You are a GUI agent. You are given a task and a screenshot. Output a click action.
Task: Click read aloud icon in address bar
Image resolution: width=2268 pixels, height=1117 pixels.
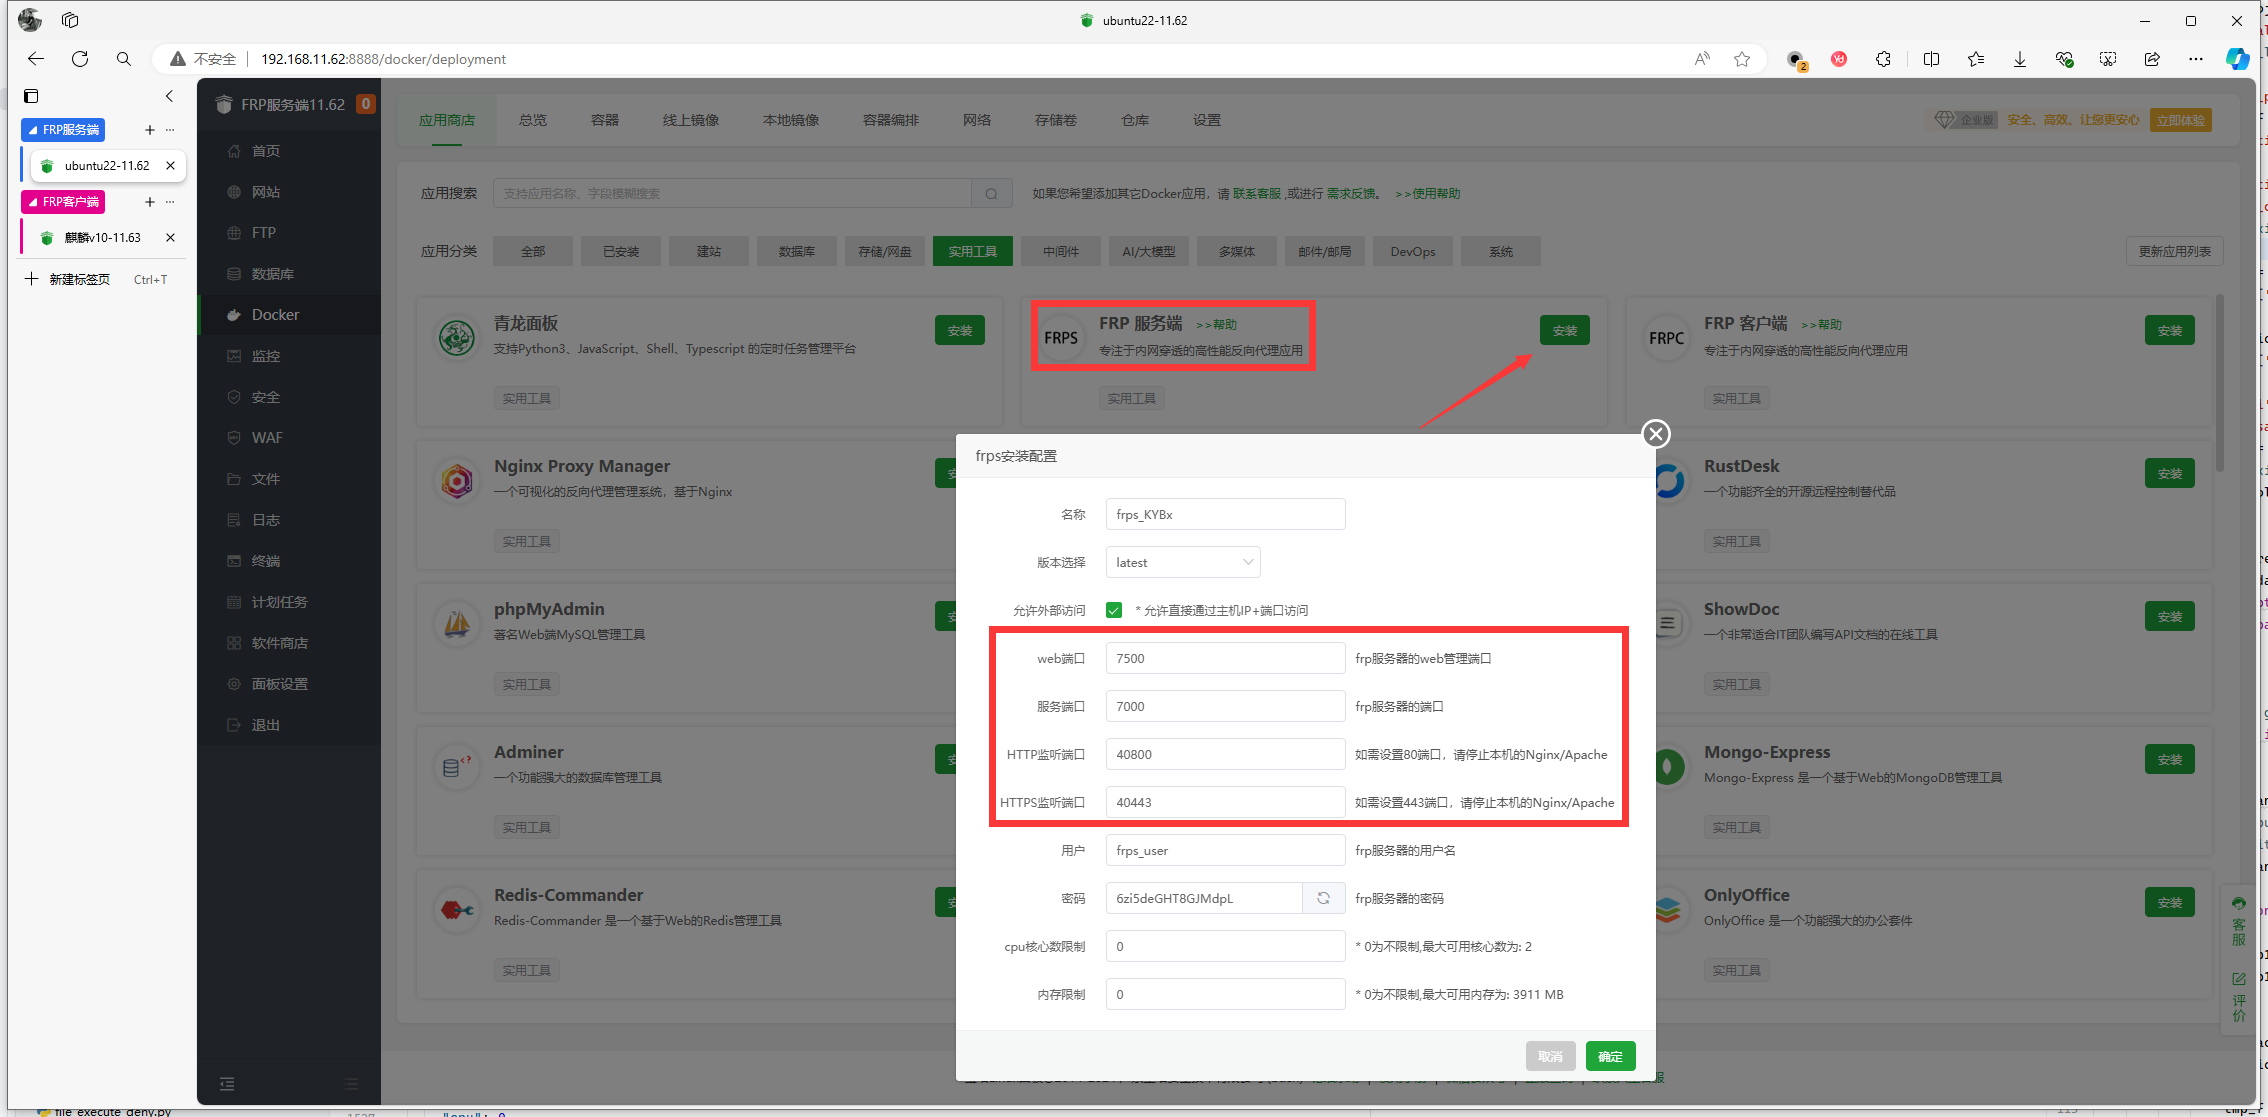(1702, 59)
